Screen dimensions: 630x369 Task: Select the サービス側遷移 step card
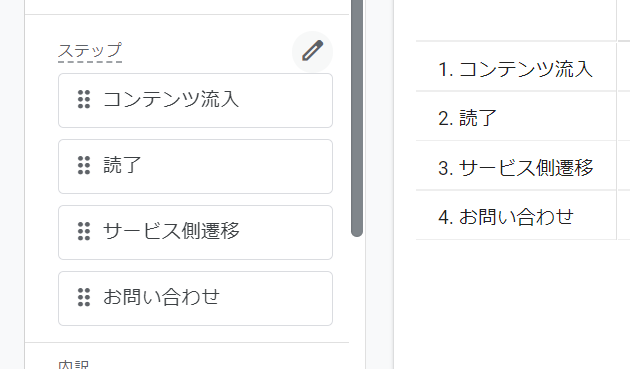(x=195, y=232)
